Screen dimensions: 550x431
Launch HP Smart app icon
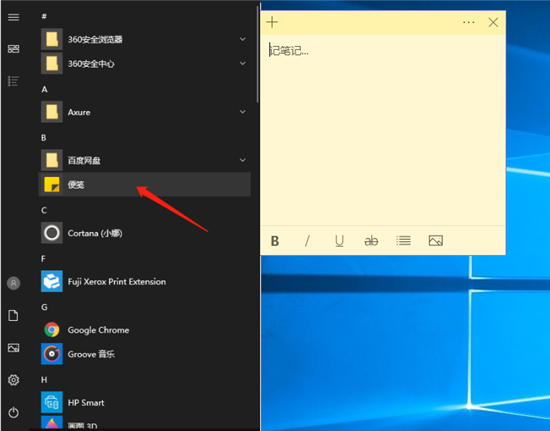52,402
